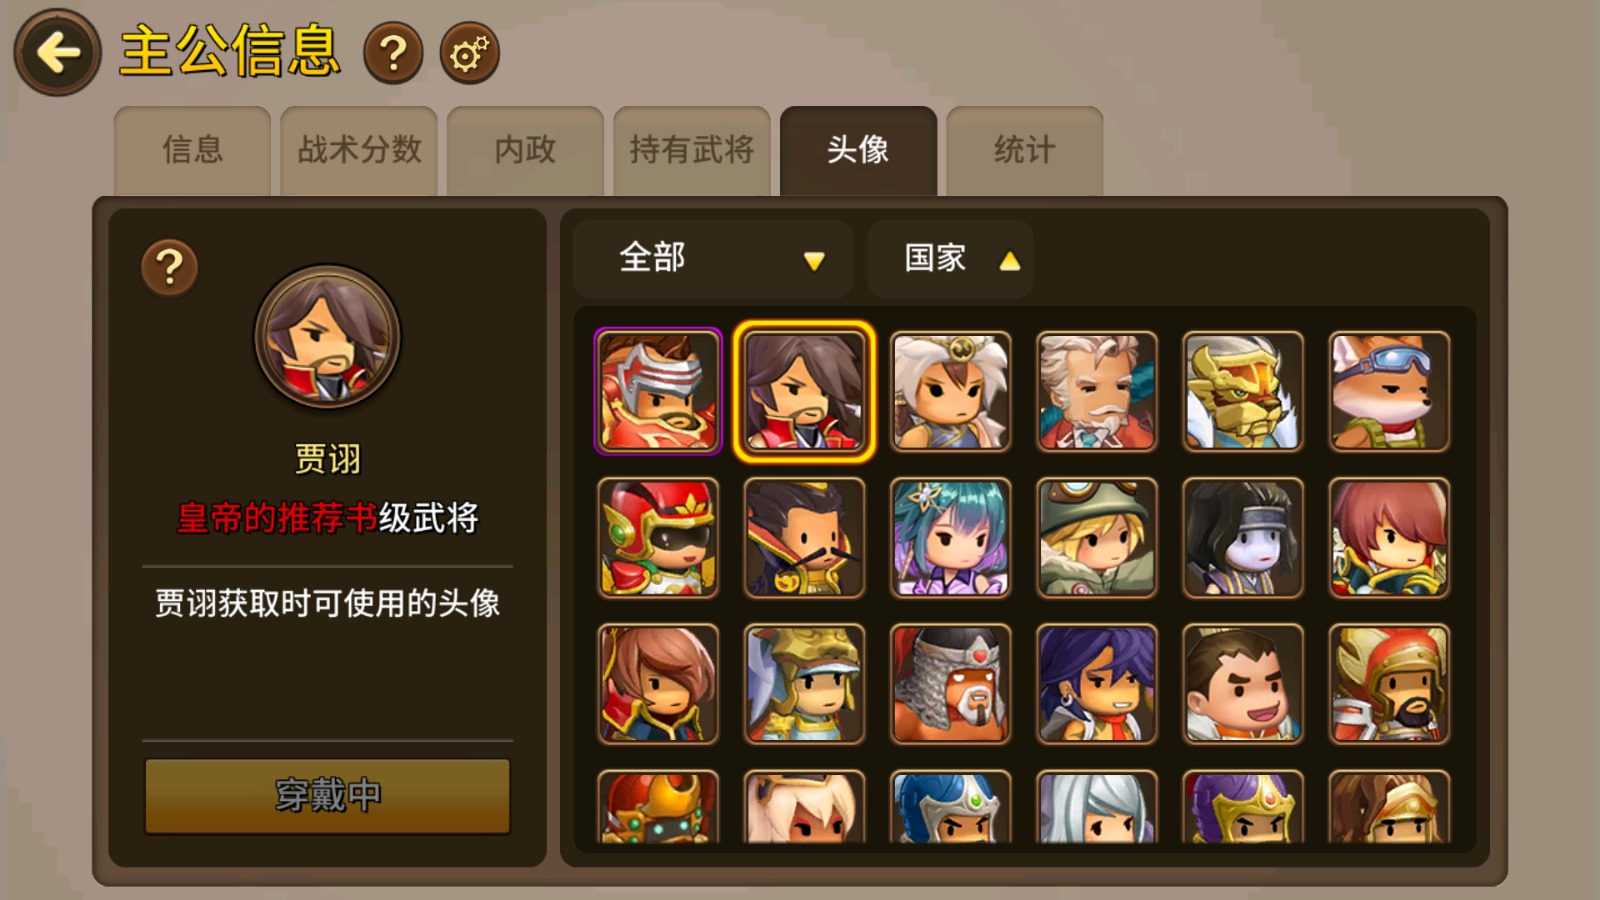
Task: Open help icon beside 主公信息 title
Action: coord(393,53)
